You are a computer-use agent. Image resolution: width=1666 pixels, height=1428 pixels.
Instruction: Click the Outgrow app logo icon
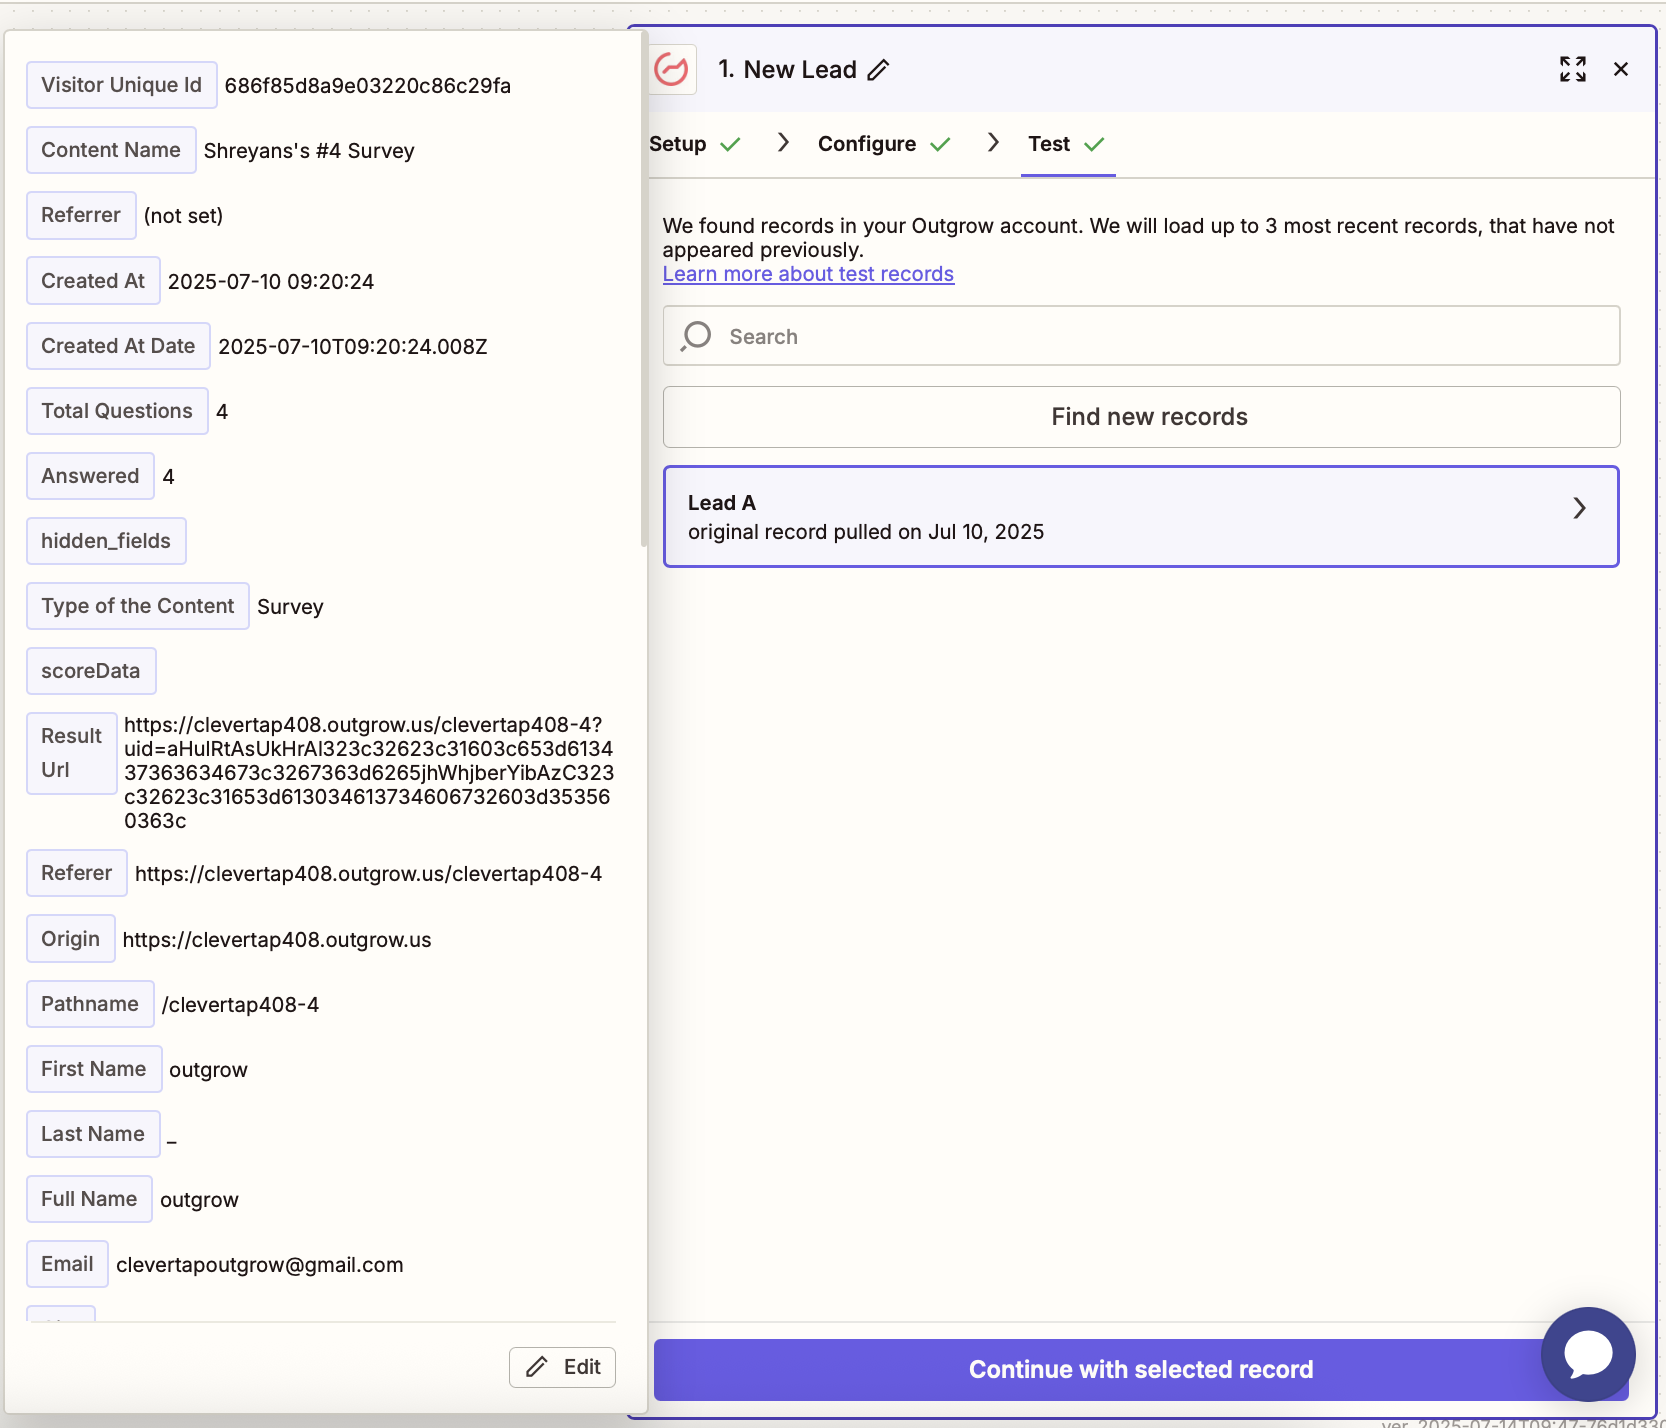(x=671, y=69)
